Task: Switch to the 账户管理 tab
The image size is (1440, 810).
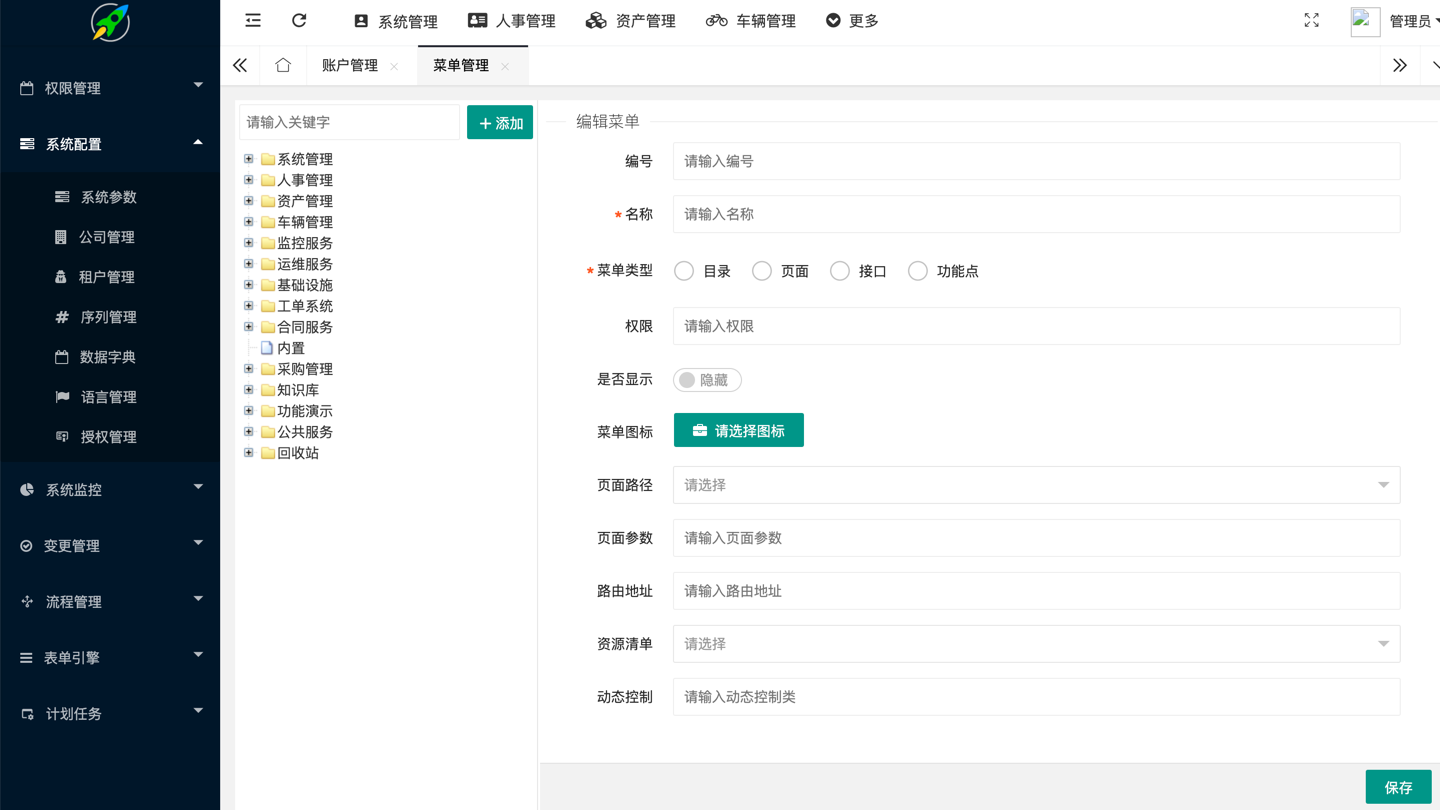Action: (x=350, y=66)
